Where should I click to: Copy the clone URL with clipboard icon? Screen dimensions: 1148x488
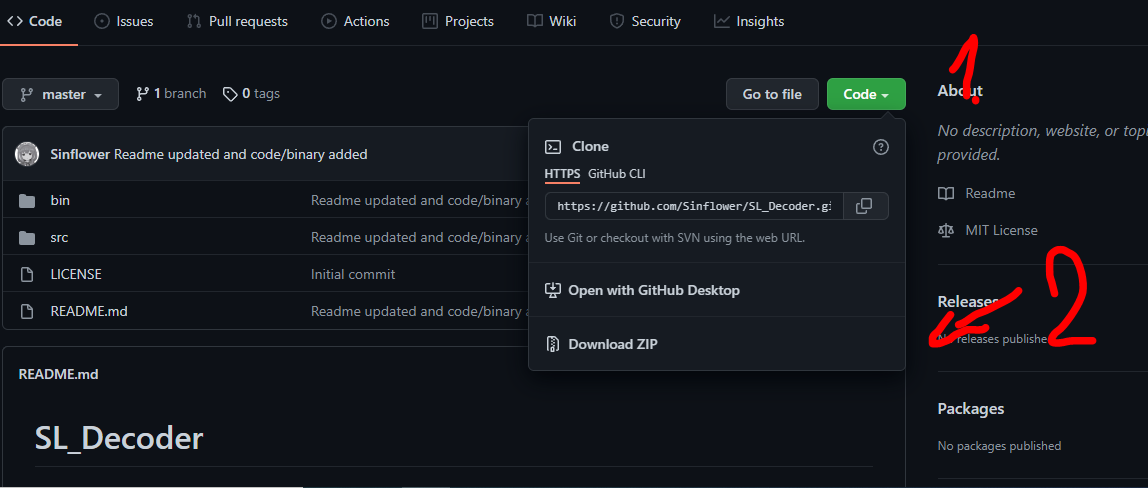[x=865, y=206]
